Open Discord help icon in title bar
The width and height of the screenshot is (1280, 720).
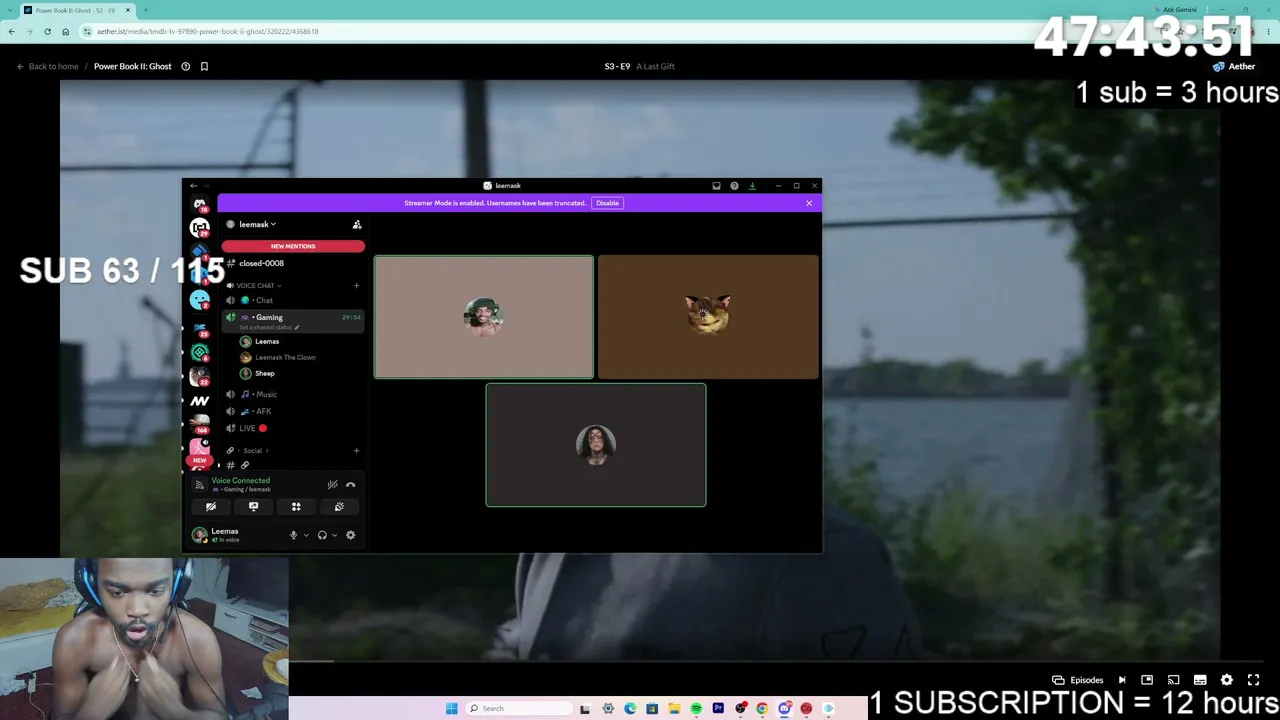[734, 186]
